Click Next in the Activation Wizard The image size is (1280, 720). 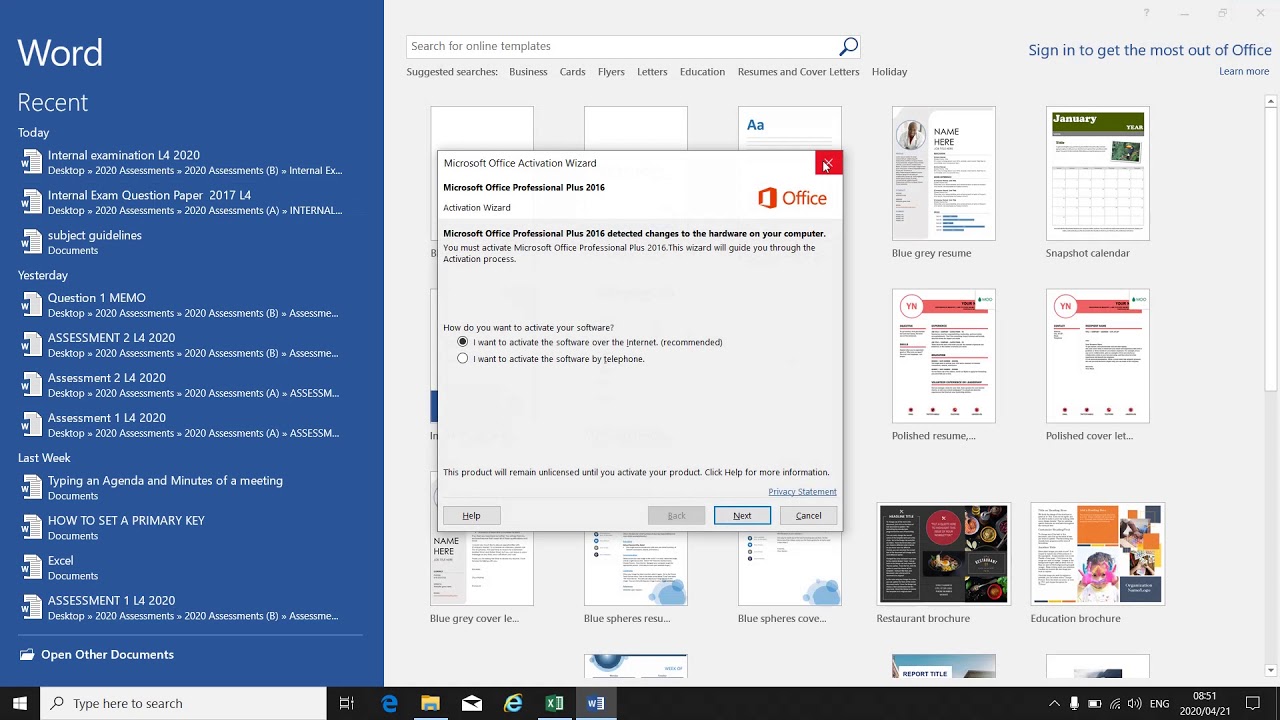tap(742, 516)
